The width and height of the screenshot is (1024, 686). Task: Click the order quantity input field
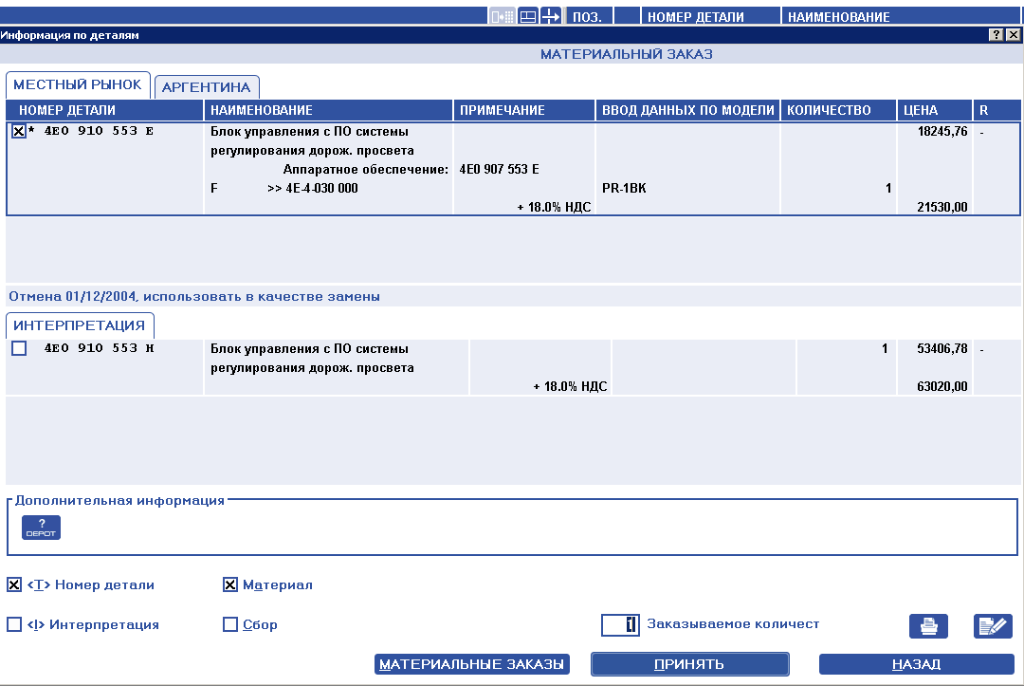[620, 625]
